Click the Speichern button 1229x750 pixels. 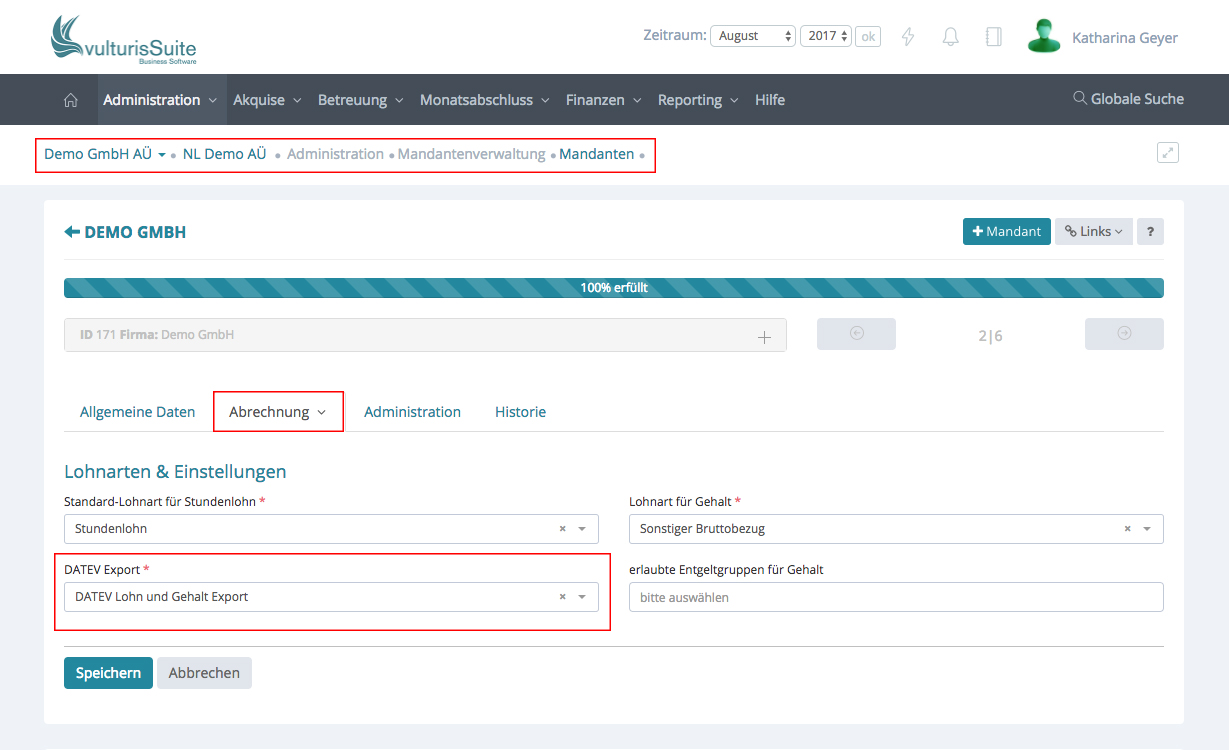(x=108, y=673)
